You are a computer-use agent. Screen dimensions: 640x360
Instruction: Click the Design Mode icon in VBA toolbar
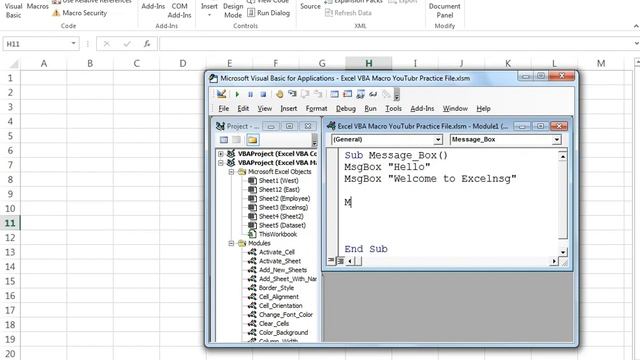221,94
